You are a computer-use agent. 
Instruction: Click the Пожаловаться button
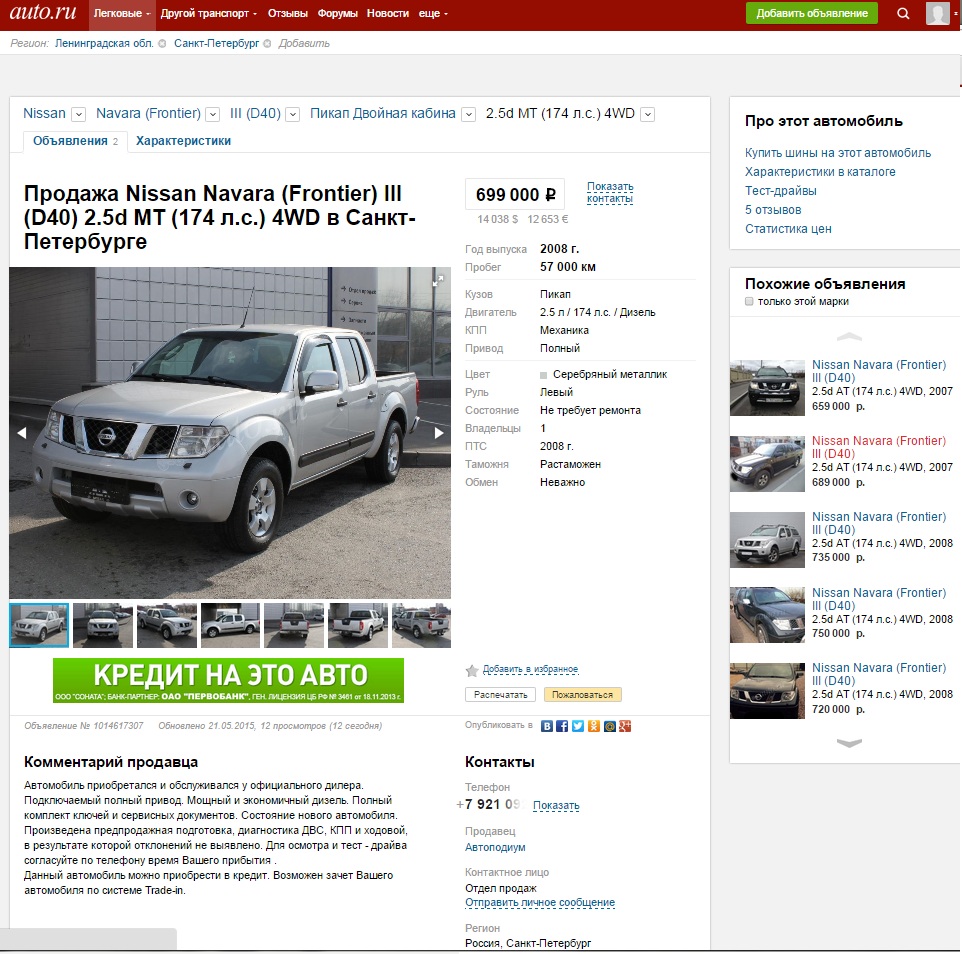pyautogui.click(x=582, y=695)
